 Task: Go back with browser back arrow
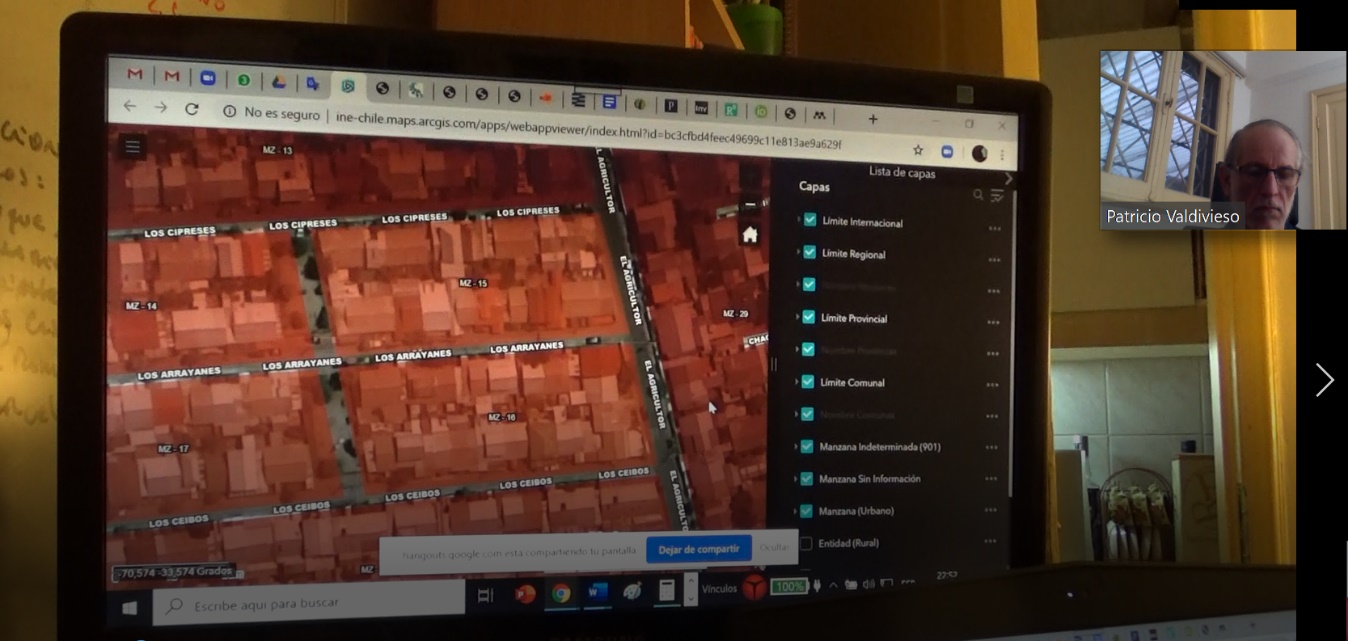pos(129,106)
